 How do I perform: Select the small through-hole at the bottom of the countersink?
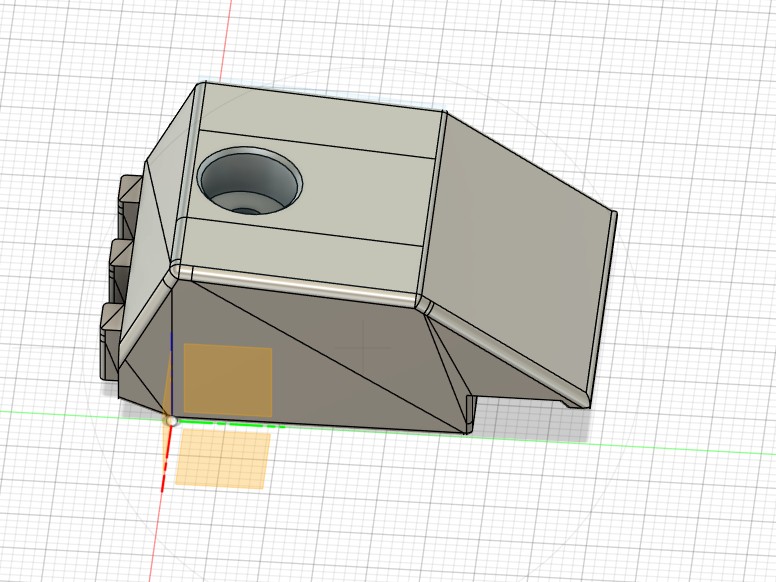246,211
